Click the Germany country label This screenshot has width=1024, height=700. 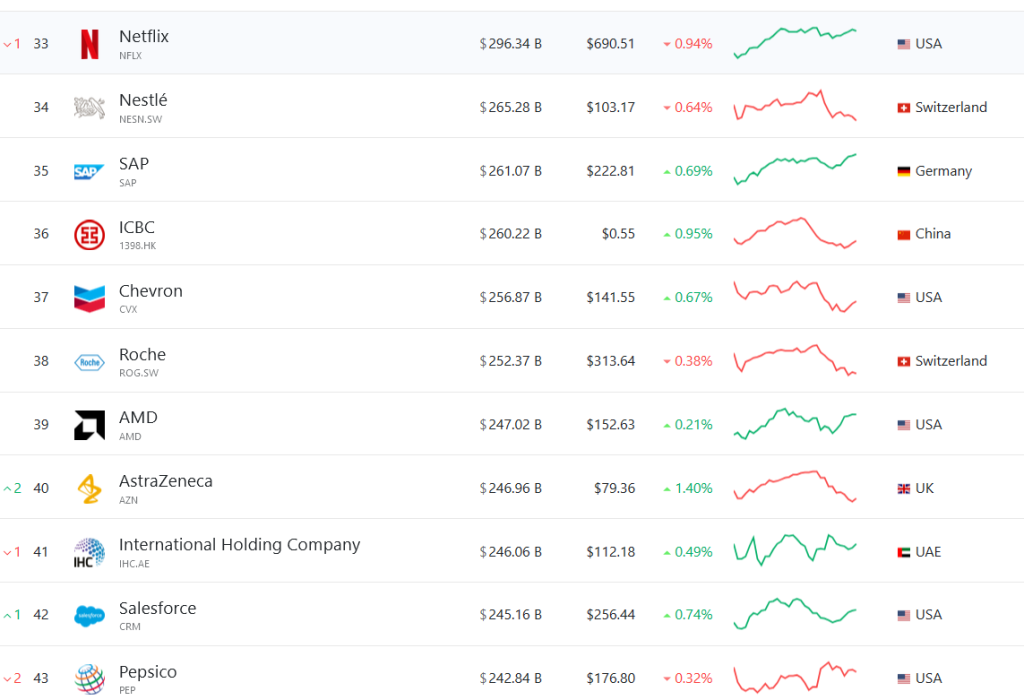944,171
